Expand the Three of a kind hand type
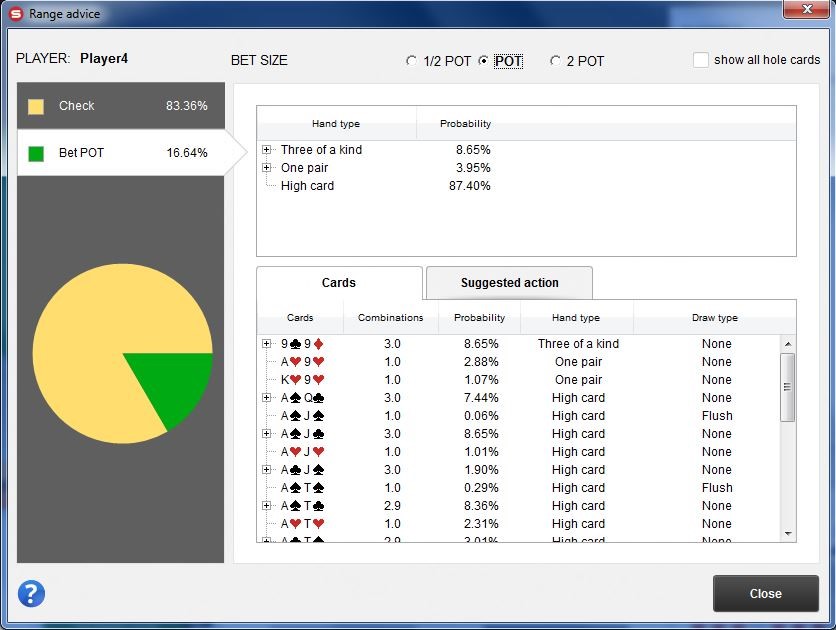Image resolution: width=836 pixels, height=630 pixels. point(267,150)
